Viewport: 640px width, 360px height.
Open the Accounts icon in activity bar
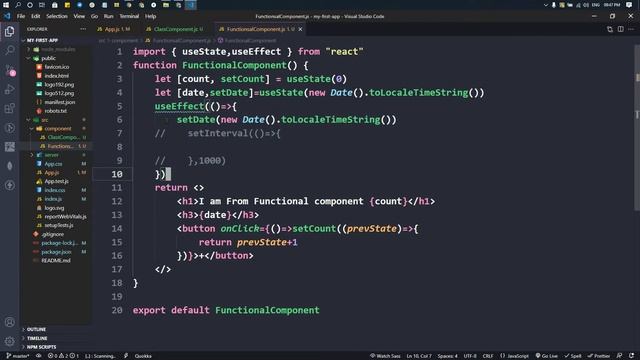coord(9,322)
